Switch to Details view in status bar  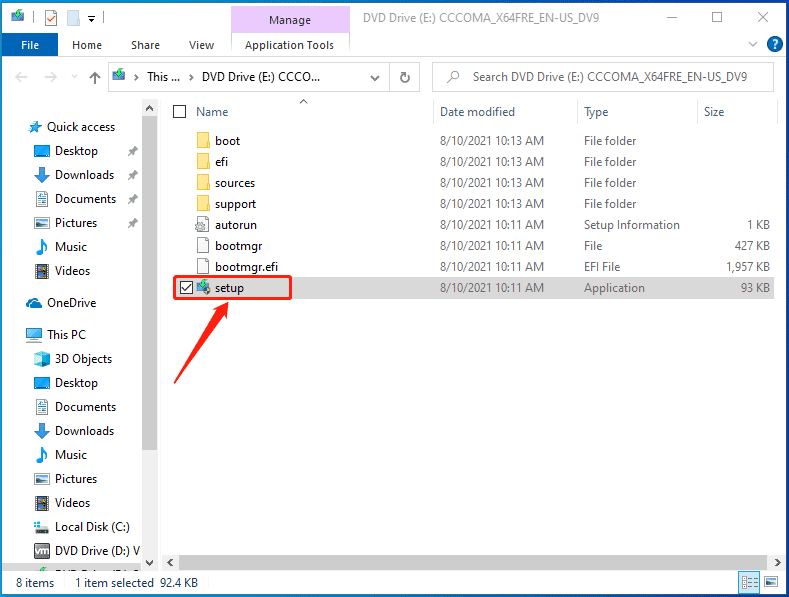[x=750, y=582]
